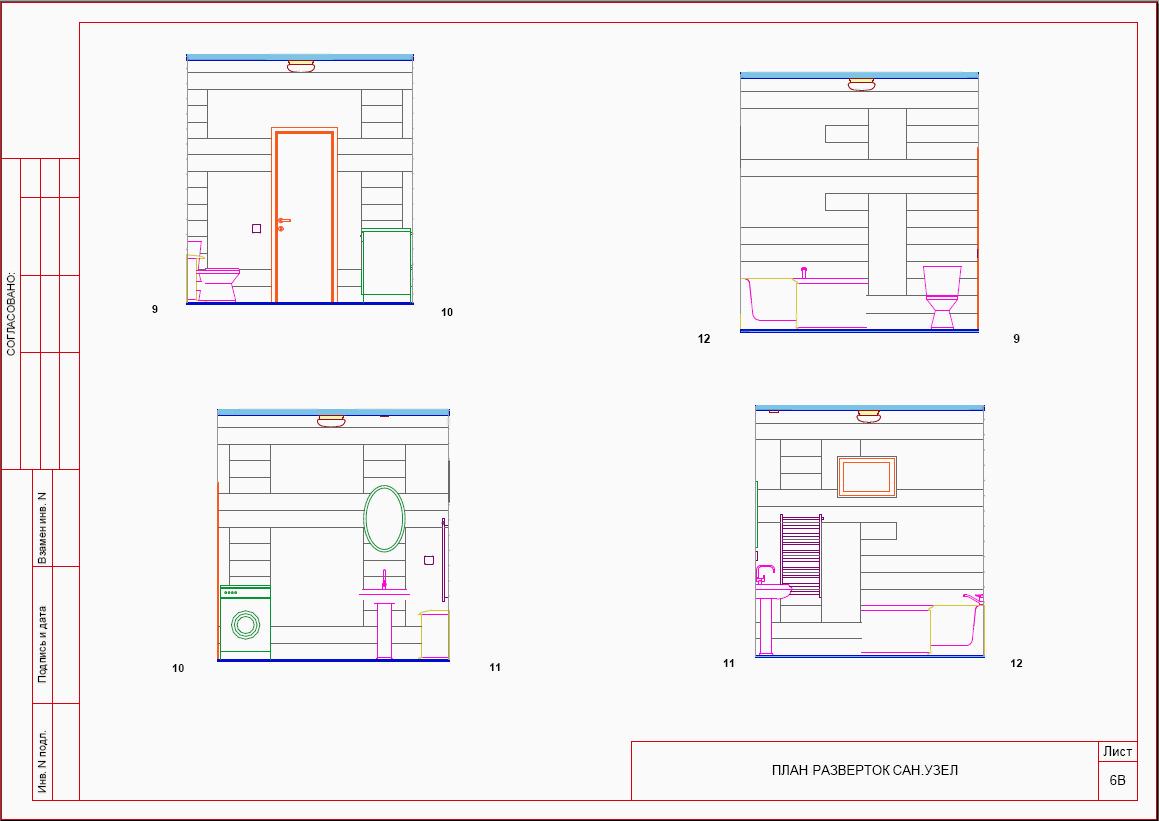Click the sheet number 6В
1159x821 pixels.
pyautogui.click(x=1118, y=780)
